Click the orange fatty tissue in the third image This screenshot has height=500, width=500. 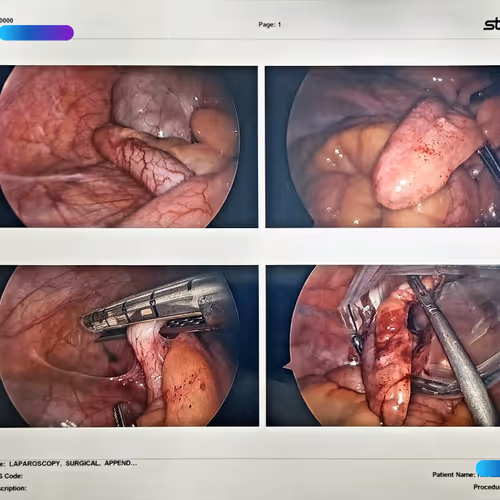188,380
